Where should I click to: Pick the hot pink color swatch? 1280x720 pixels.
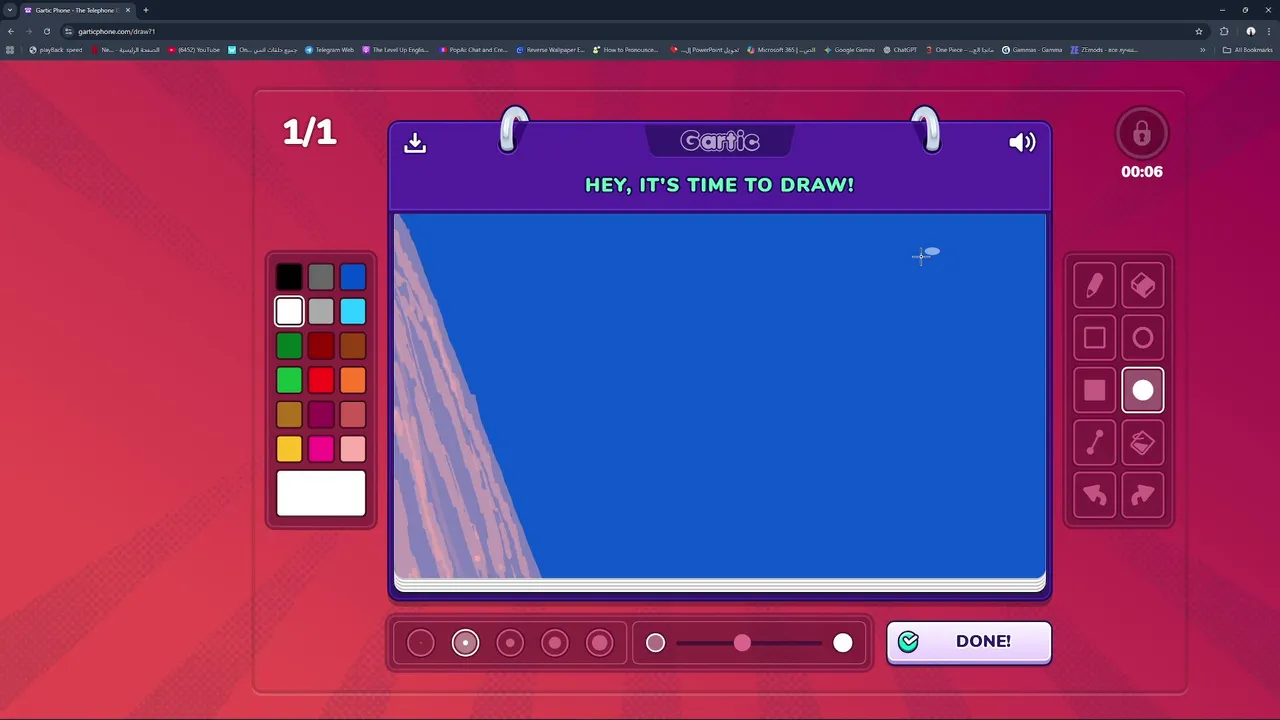coord(321,449)
